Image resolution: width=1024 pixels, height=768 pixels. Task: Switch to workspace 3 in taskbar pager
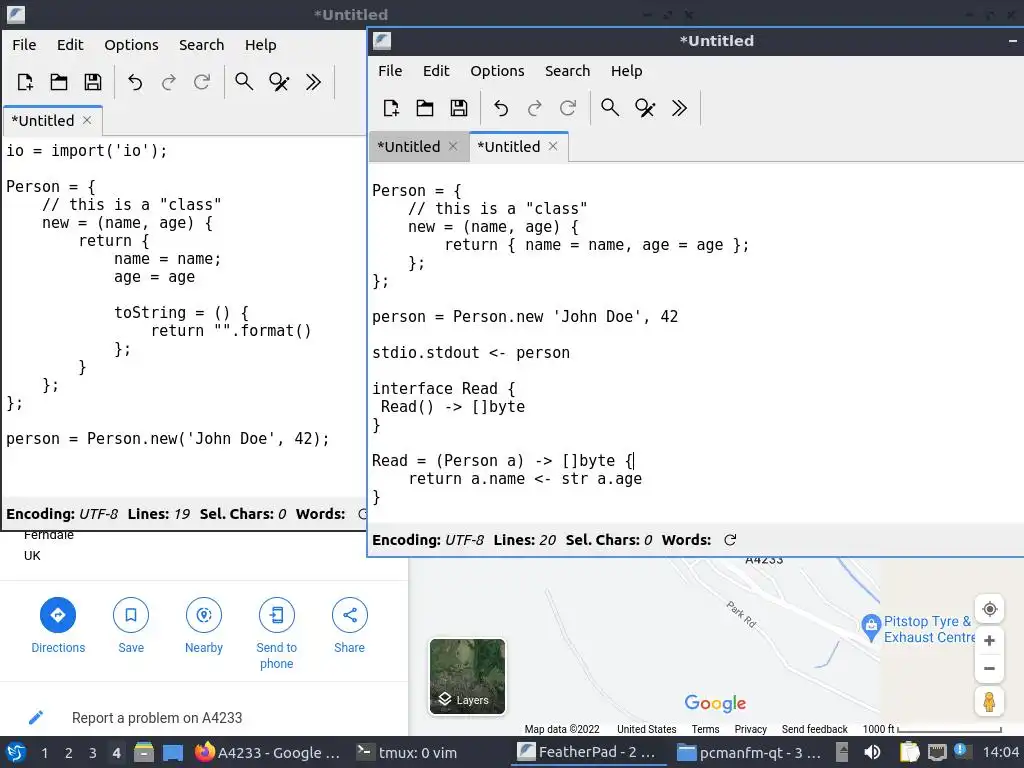(x=92, y=753)
